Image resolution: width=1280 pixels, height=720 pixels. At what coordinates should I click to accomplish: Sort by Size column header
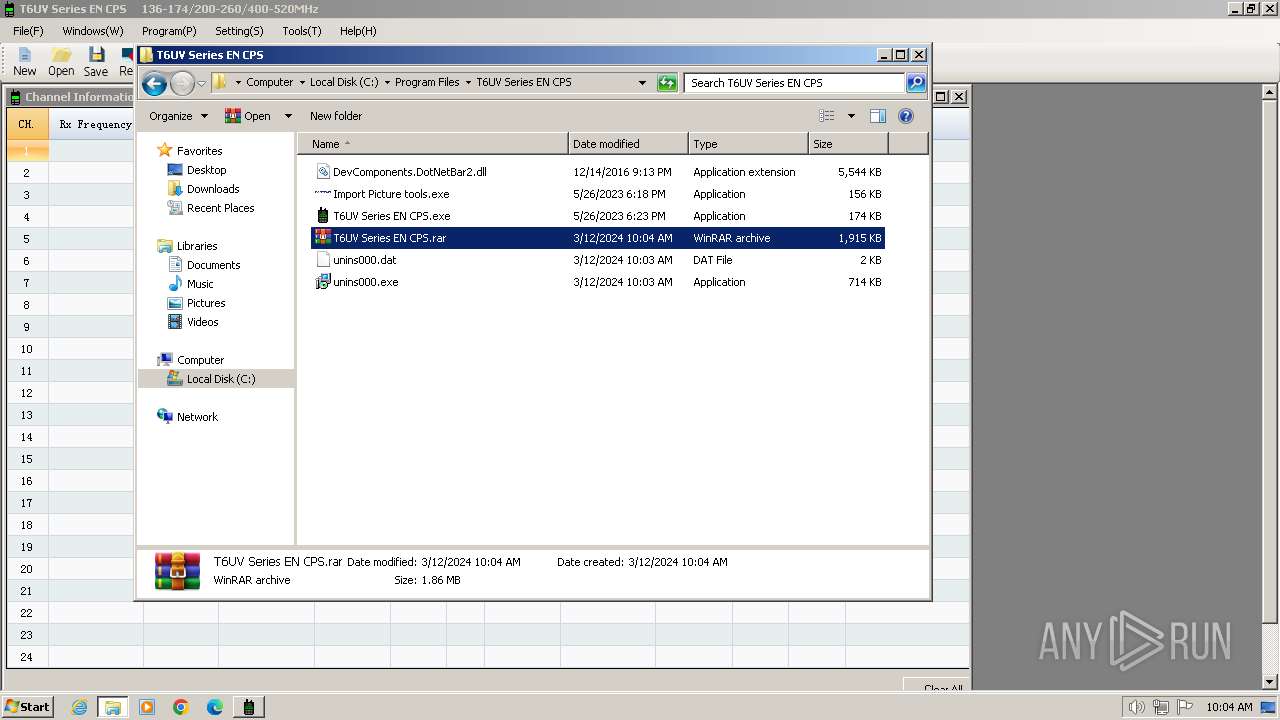pyautogui.click(x=848, y=144)
